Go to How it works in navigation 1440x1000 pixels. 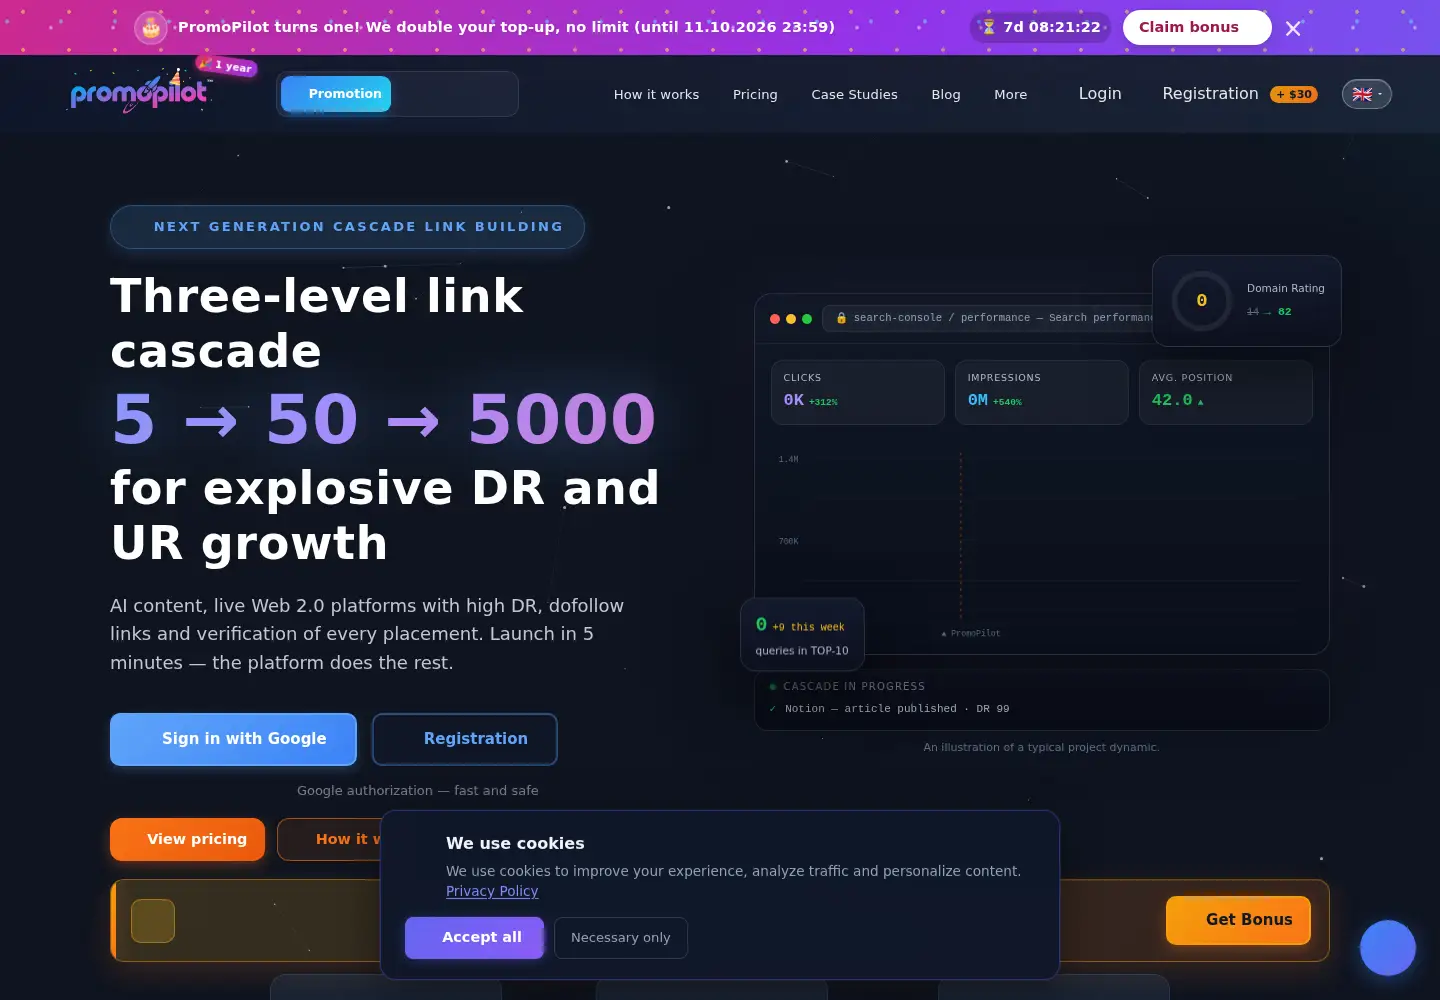(x=656, y=94)
